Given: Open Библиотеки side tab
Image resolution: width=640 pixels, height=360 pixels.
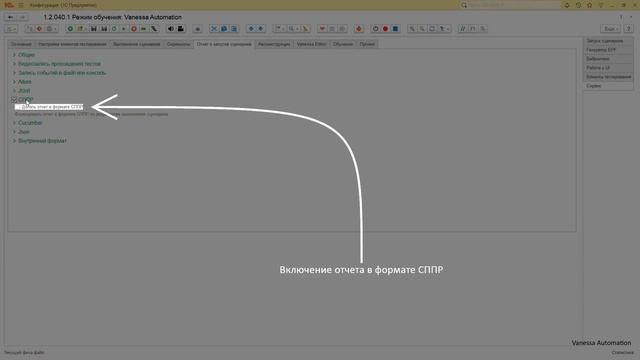Looking at the screenshot, I should click(608, 59).
